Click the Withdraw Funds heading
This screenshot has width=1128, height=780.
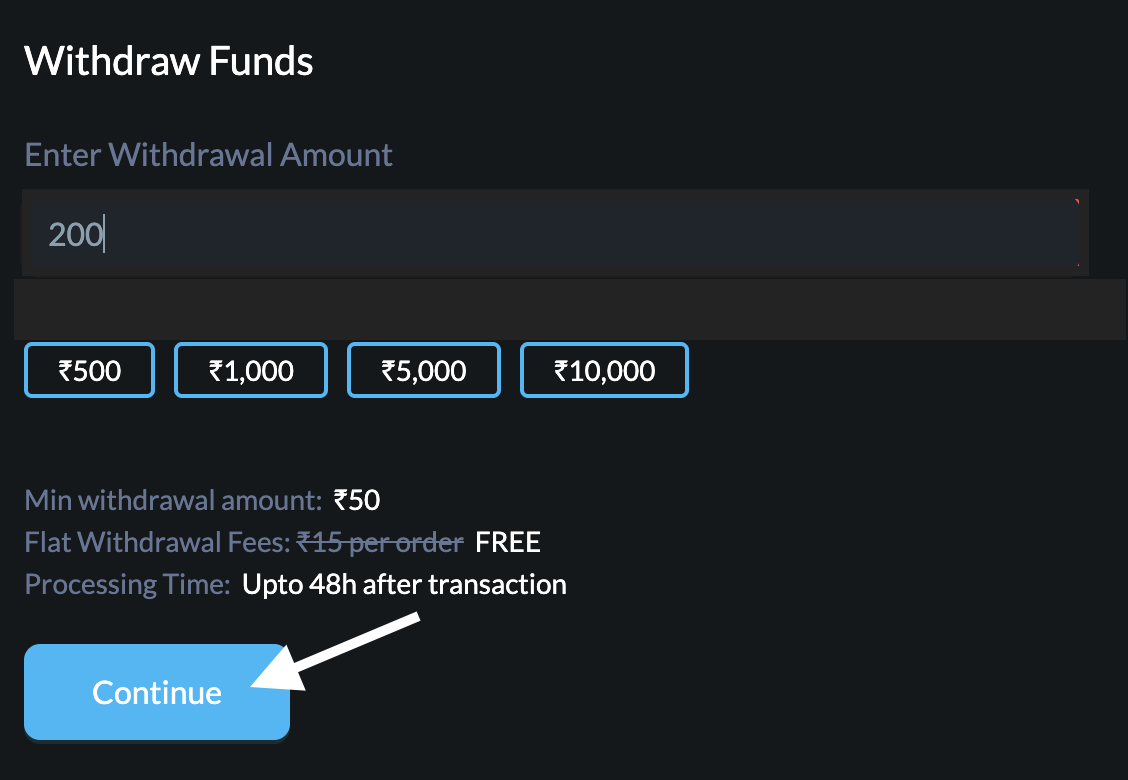pyautogui.click(x=169, y=62)
